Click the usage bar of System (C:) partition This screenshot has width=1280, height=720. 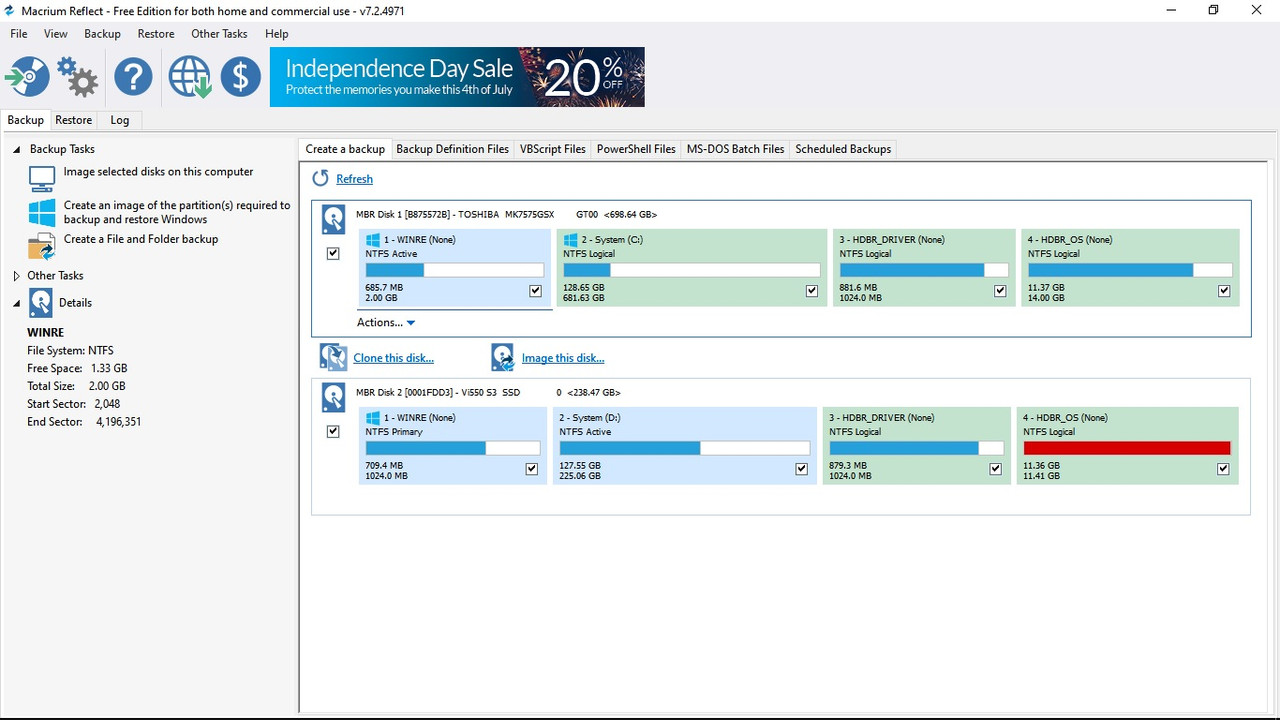[691, 270]
